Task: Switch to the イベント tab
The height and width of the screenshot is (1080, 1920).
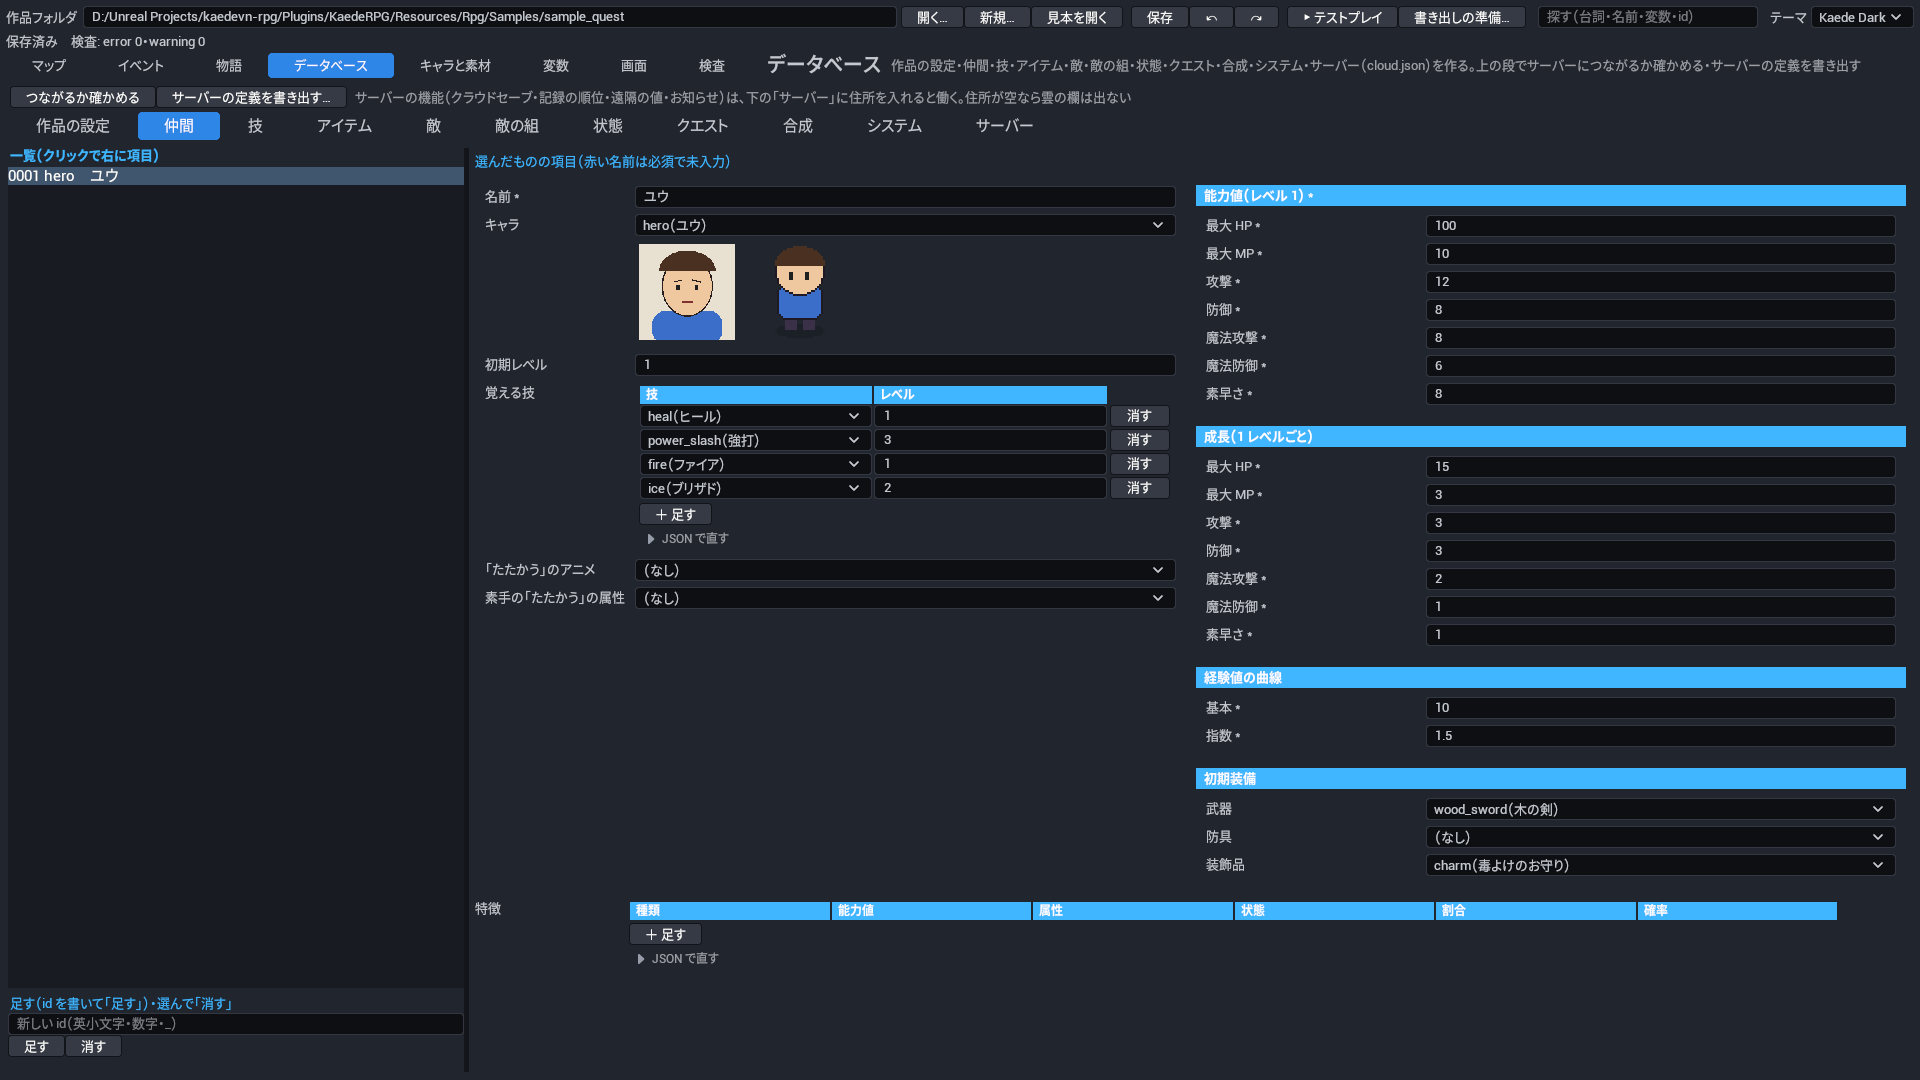Action: coord(141,65)
